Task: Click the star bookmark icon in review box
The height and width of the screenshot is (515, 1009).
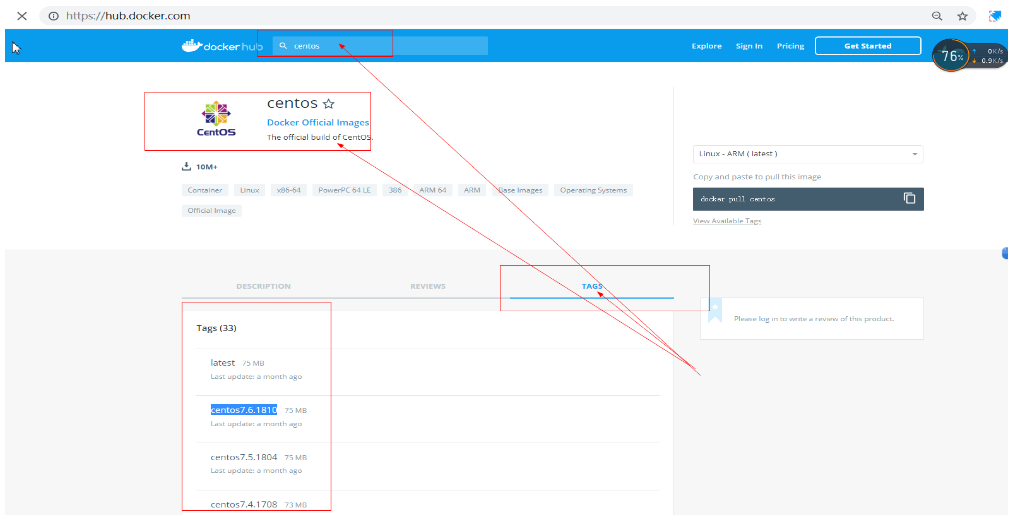Action: click(x=715, y=310)
